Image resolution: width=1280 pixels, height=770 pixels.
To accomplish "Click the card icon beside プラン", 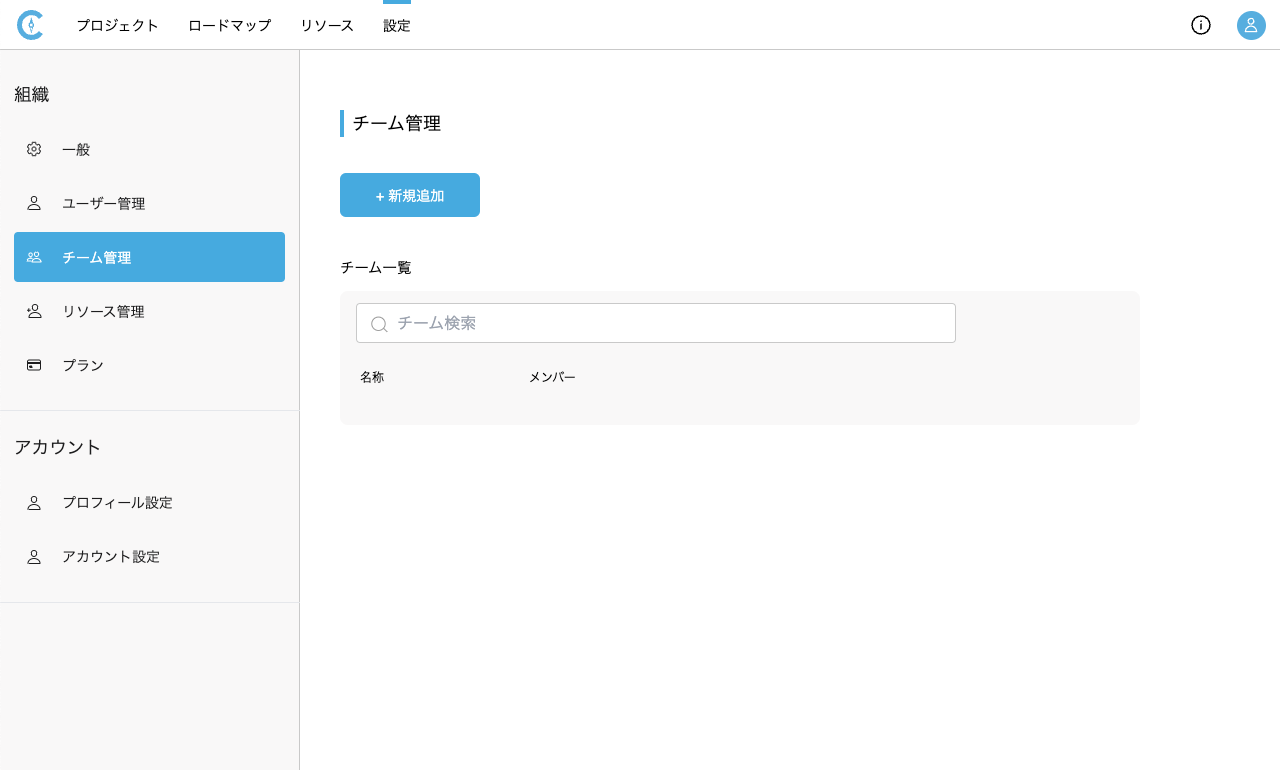I will point(34,365).
